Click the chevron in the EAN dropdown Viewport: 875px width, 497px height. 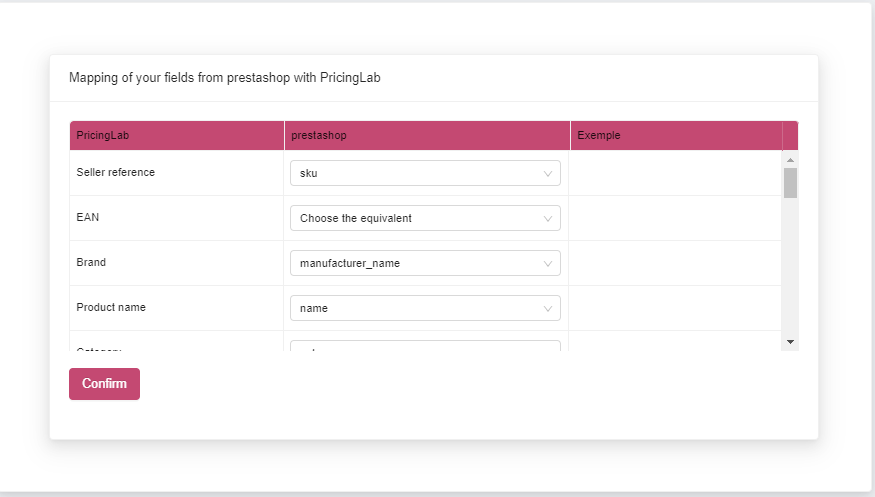pos(548,219)
